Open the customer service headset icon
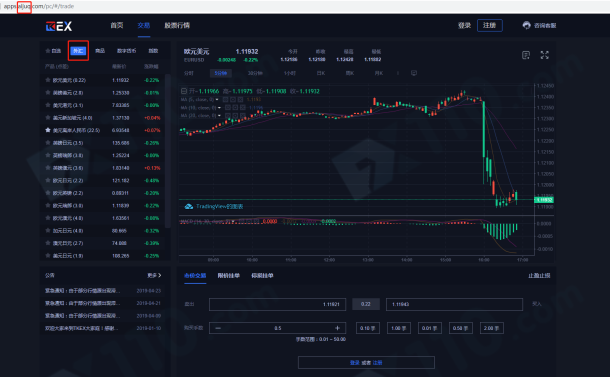 coord(526,25)
